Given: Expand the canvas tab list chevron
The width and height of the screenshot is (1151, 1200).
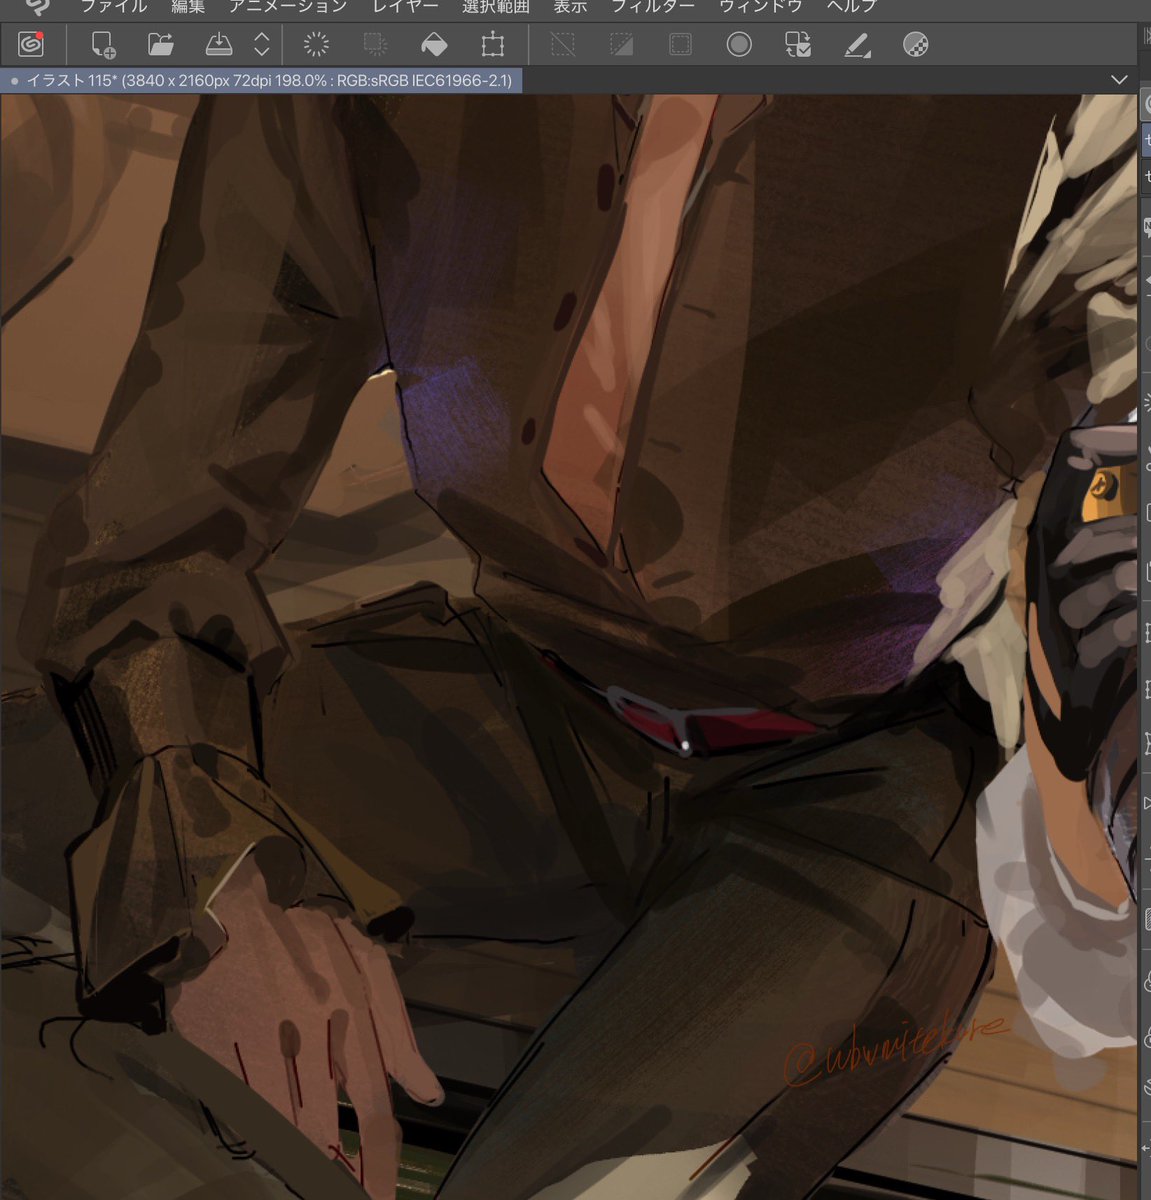Looking at the screenshot, I should coord(1119,80).
